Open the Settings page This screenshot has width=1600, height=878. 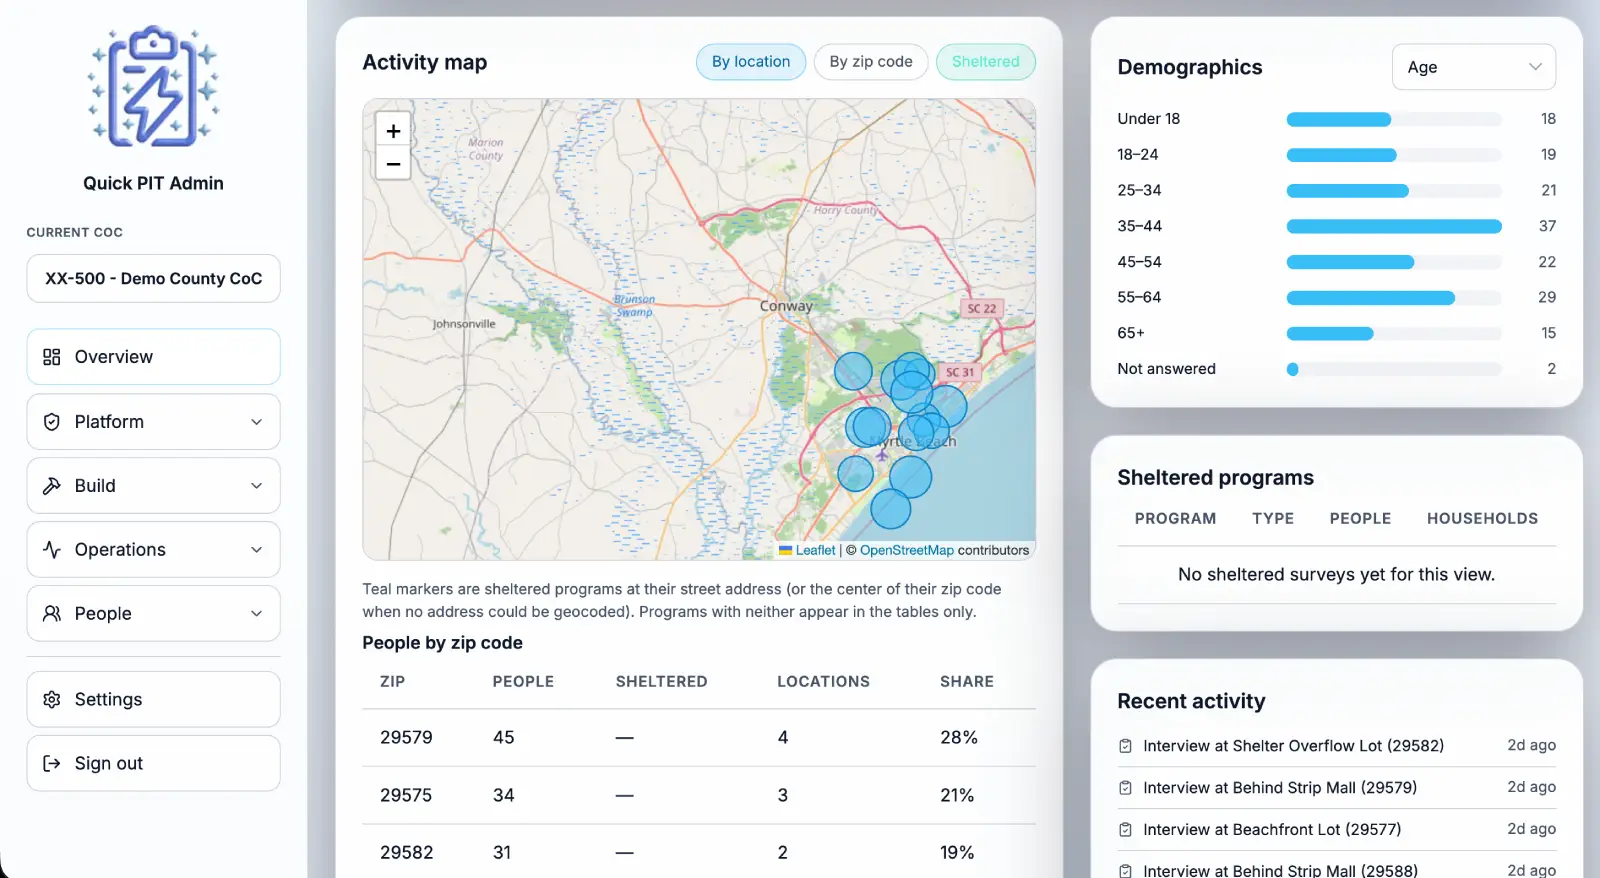[x=153, y=700]
